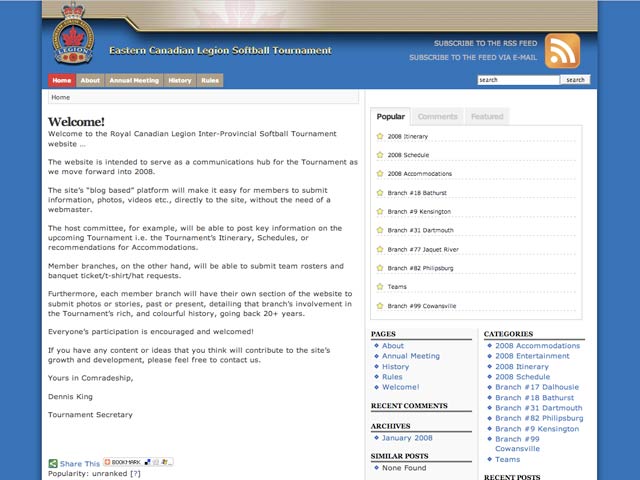Open 2008 Itinerary category
This screenshot has height=480, width=640.
click(x=522, y=367)
